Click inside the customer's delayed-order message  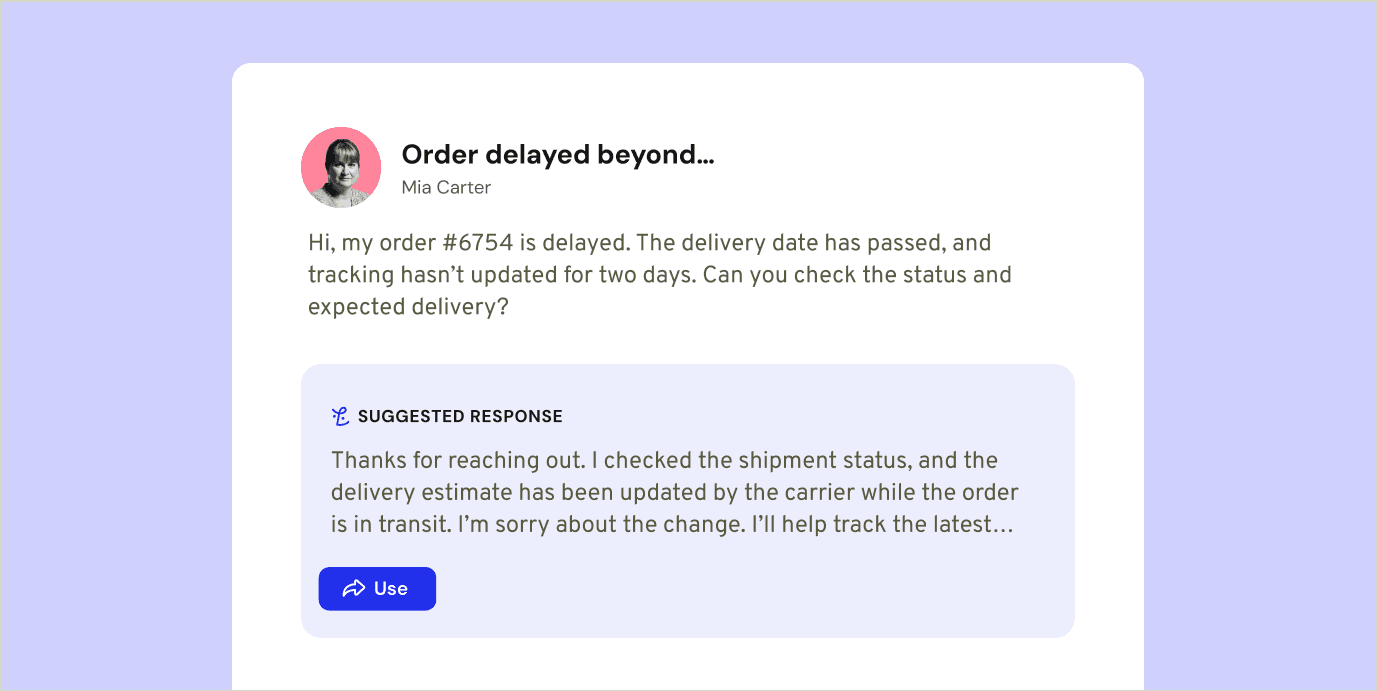tap(659, 274)
